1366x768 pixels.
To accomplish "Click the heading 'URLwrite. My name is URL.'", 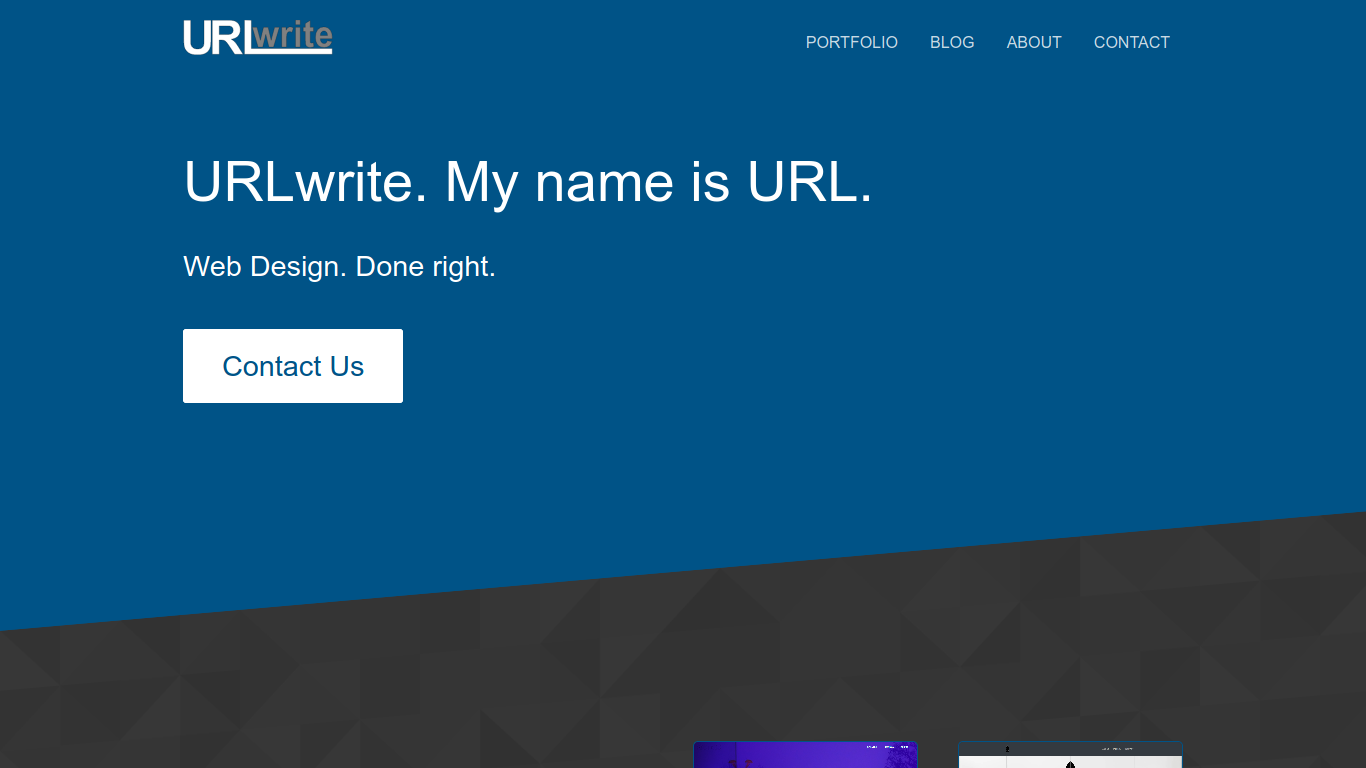I will [528, 182].
